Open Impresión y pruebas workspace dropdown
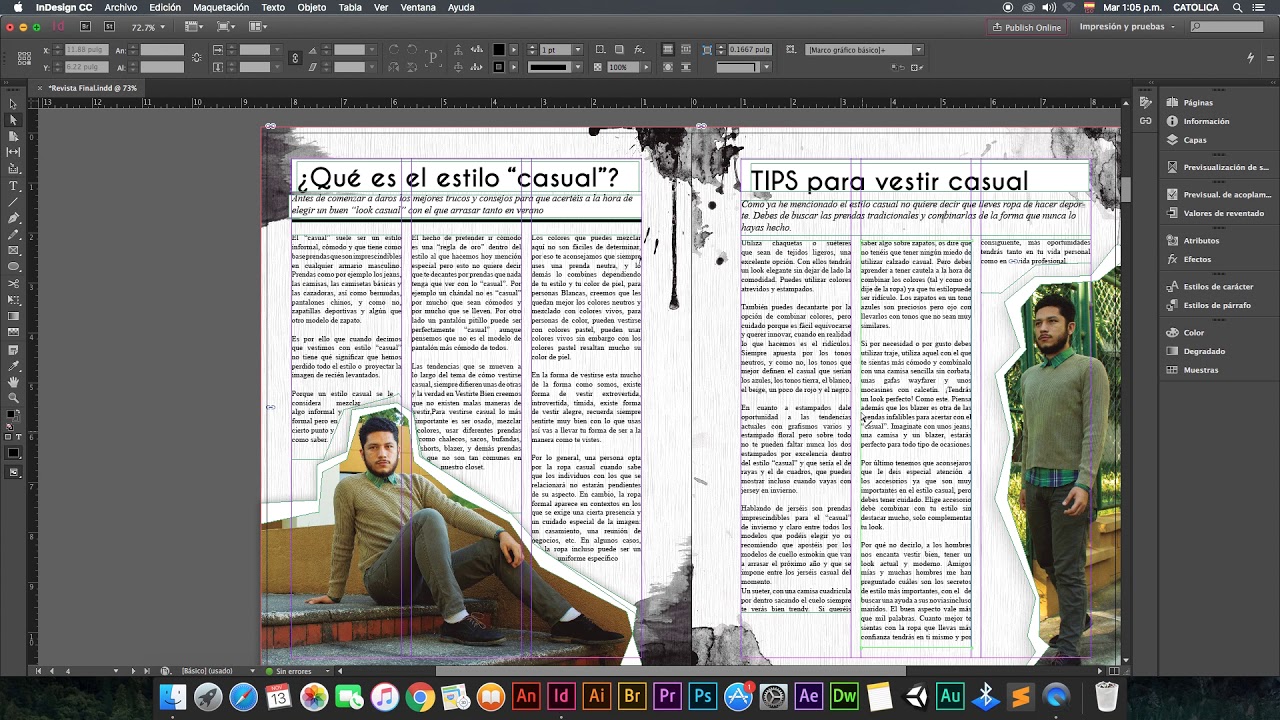The width and height of the screenshot is (1280, 720). point(1127,27)
